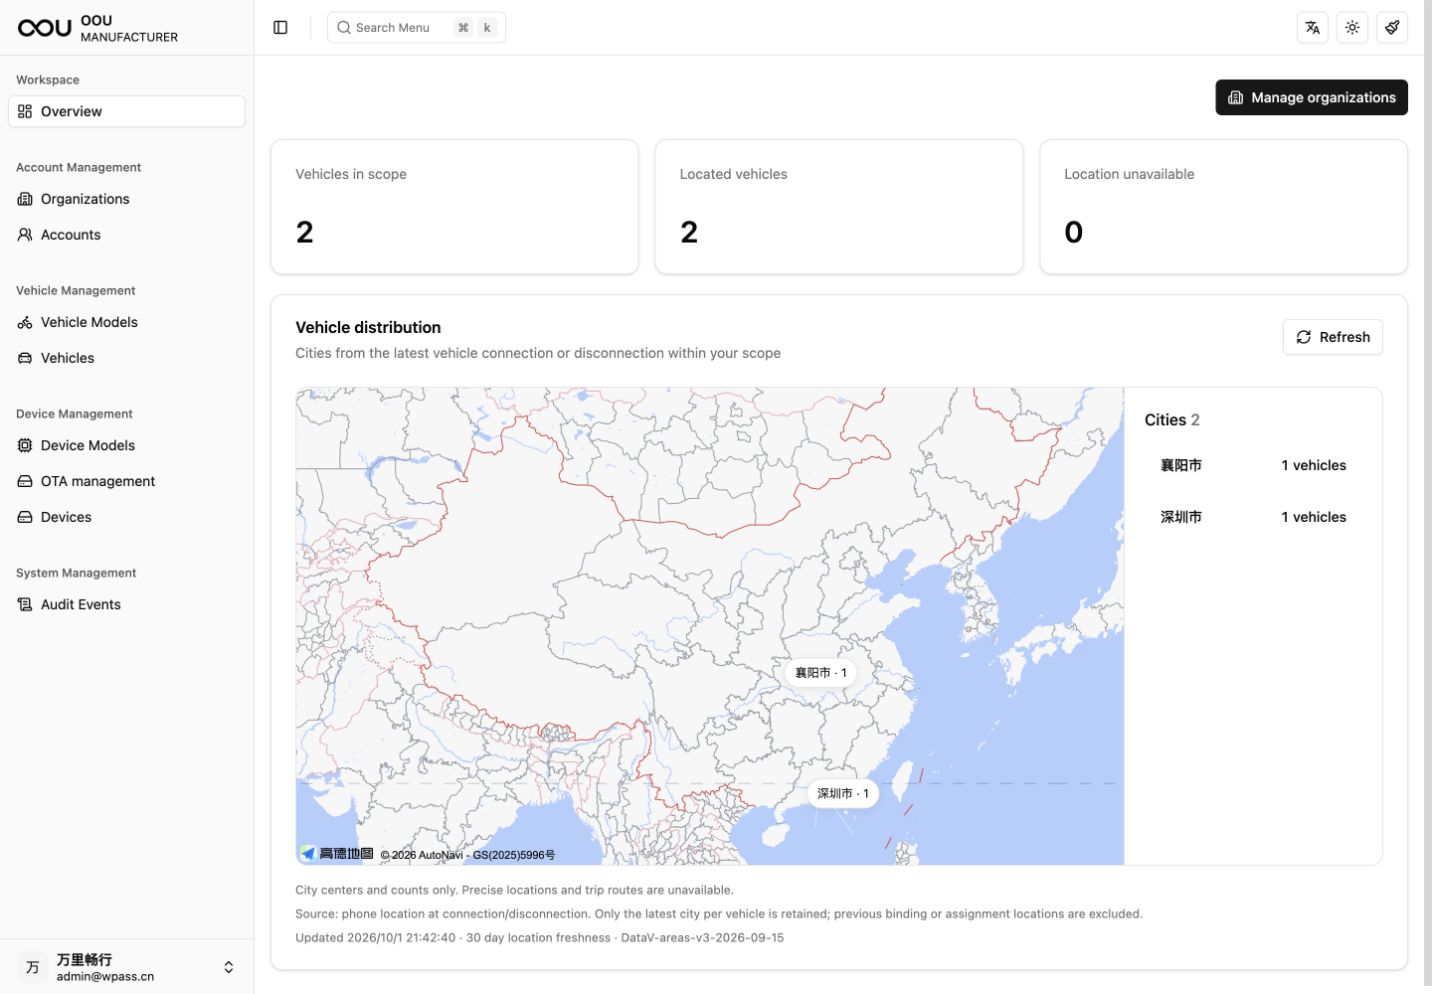Screen dimensions: 1432x994
Task: Focus the Search Menu field
Action: [x=416, y=28]
